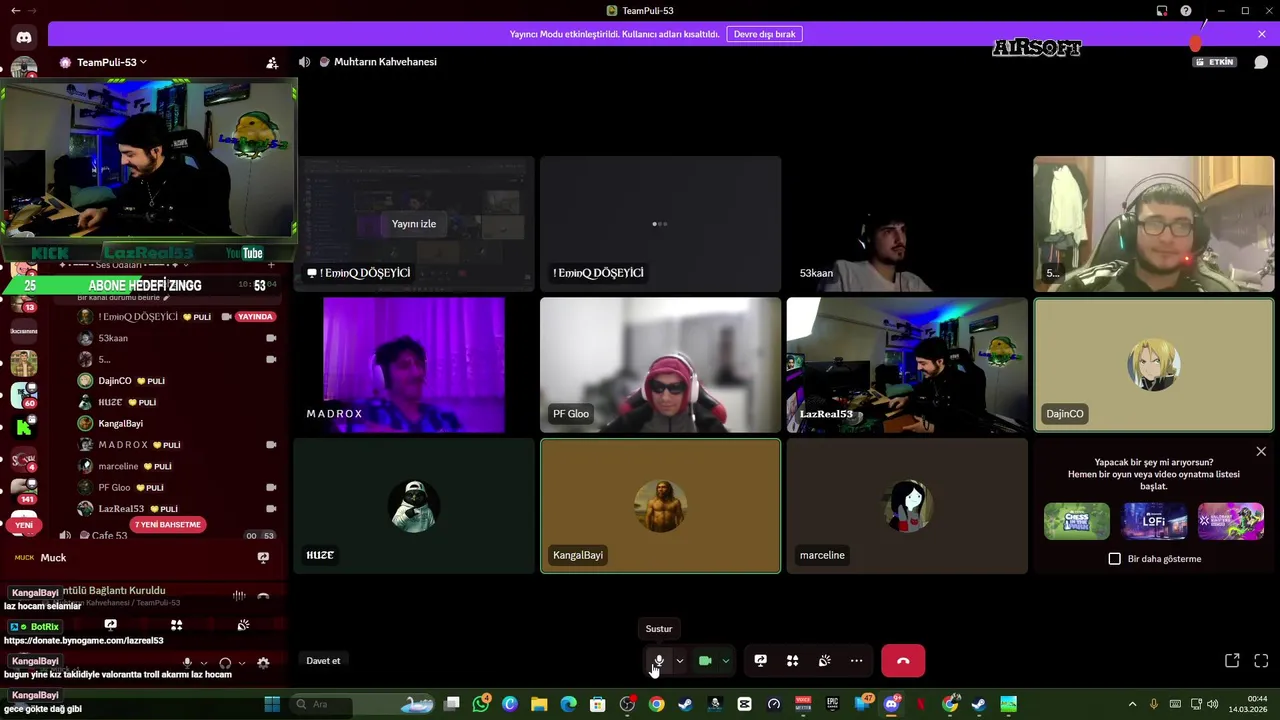Open the Cafe 53 voice channel
The height and width of the screenshot is (720, 1280).
[110, 535]
